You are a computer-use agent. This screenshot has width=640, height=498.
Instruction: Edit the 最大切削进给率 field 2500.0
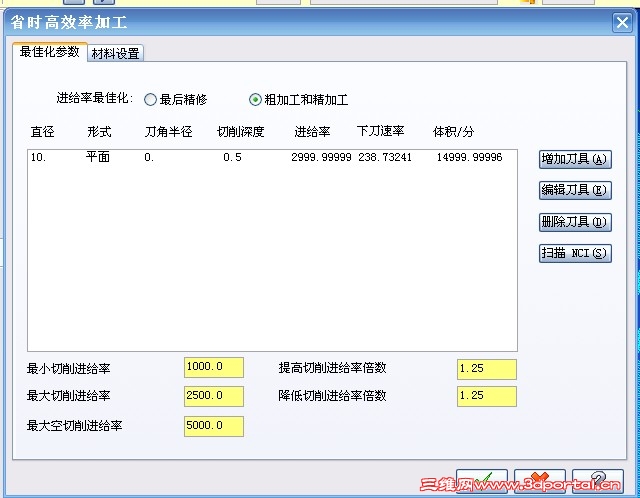[214, 396]
